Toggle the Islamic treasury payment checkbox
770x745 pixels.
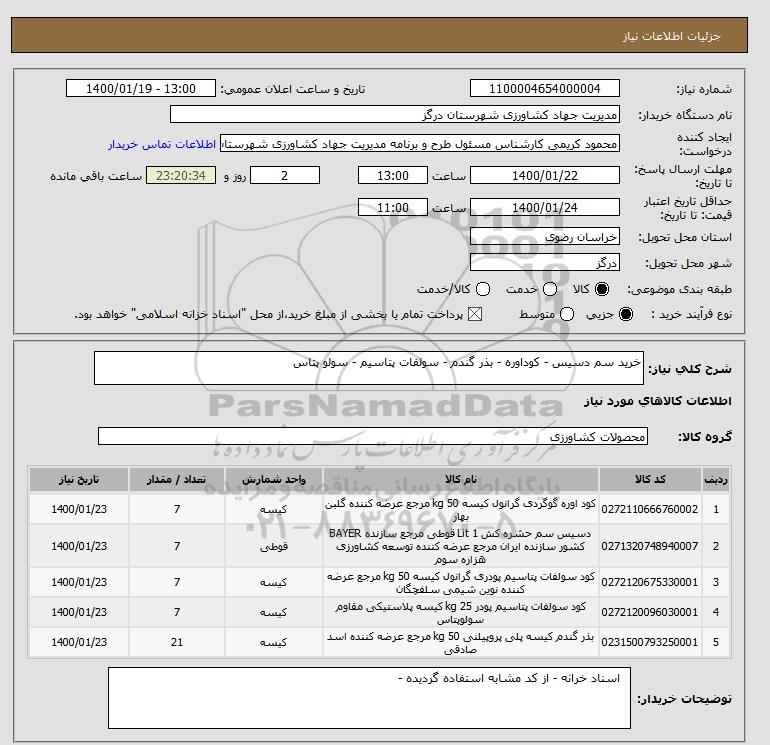(x=475, y=314)
